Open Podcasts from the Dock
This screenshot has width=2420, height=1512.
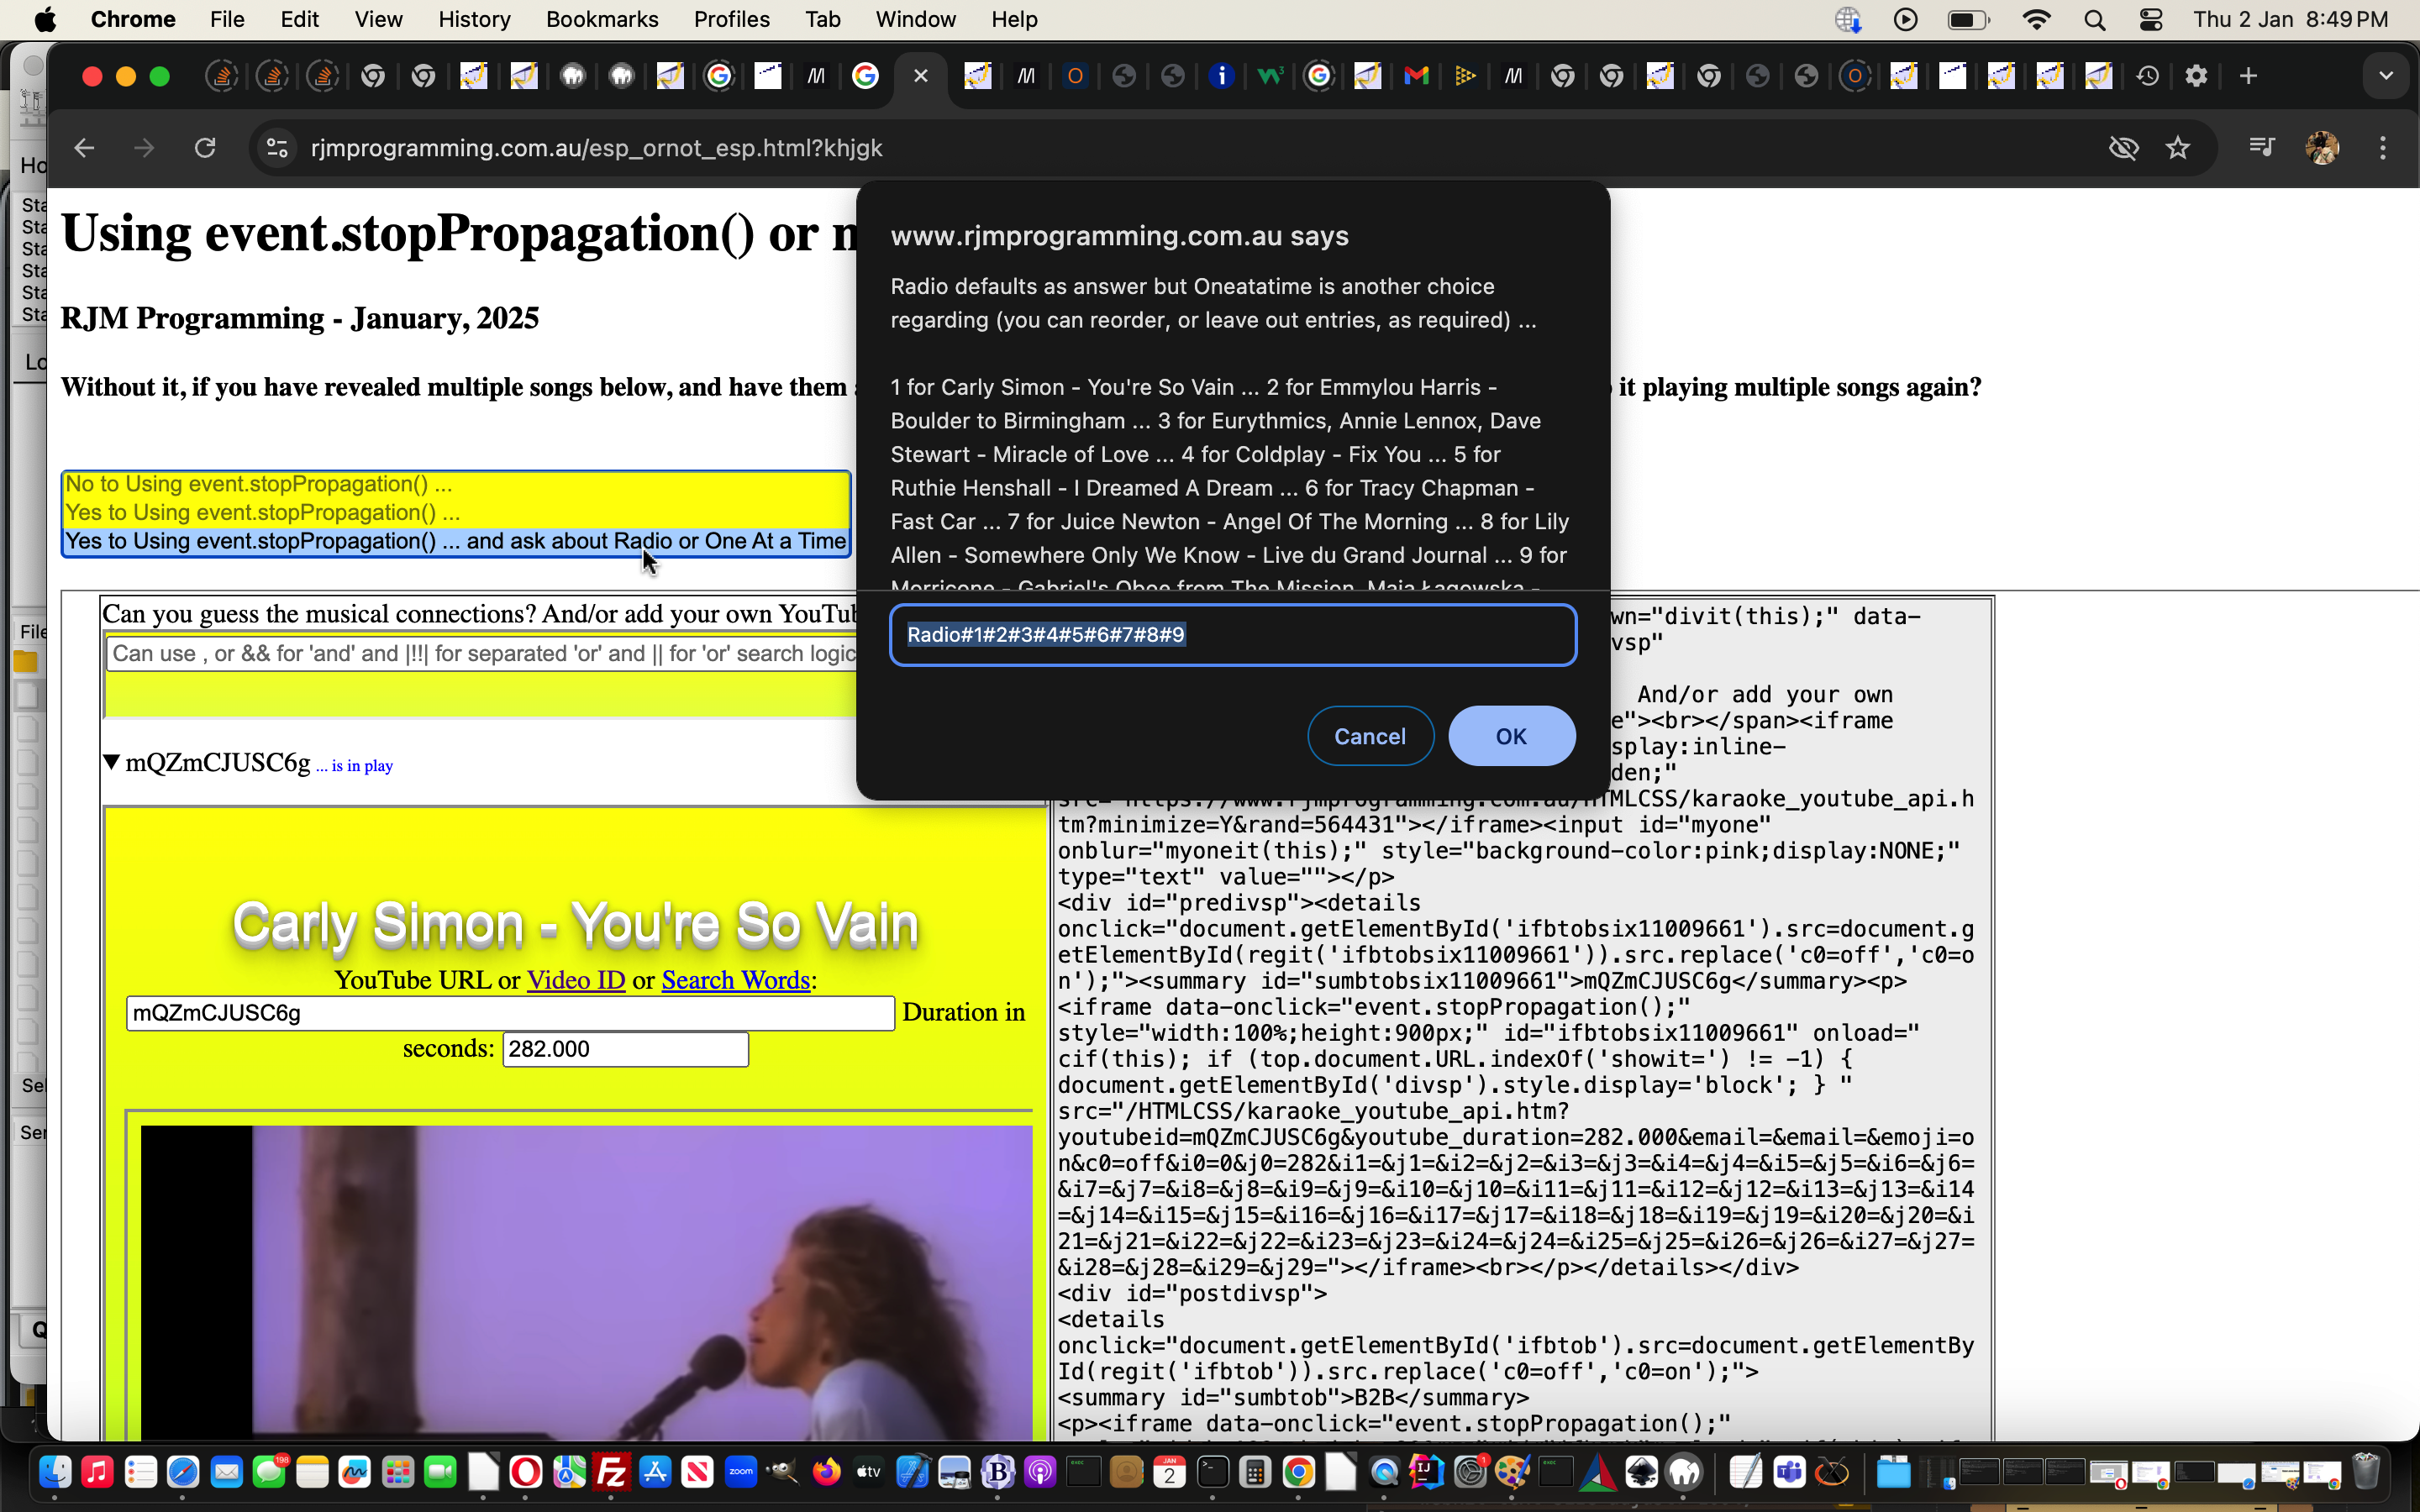click(1041, 1472)
